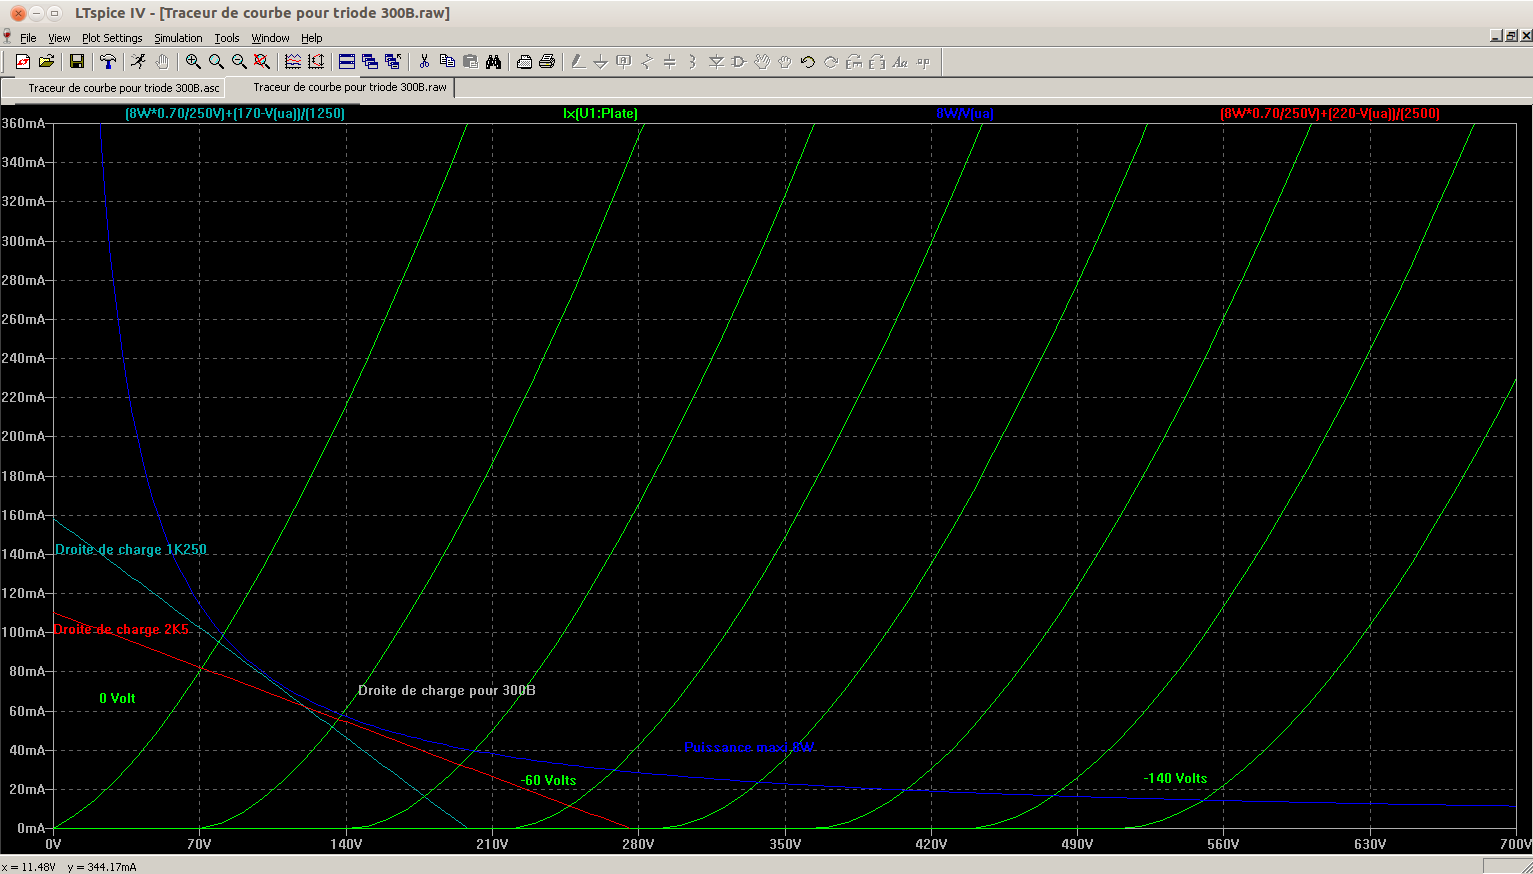Switch to the 300B.raw waveform tab

click(x=340, y=87)
